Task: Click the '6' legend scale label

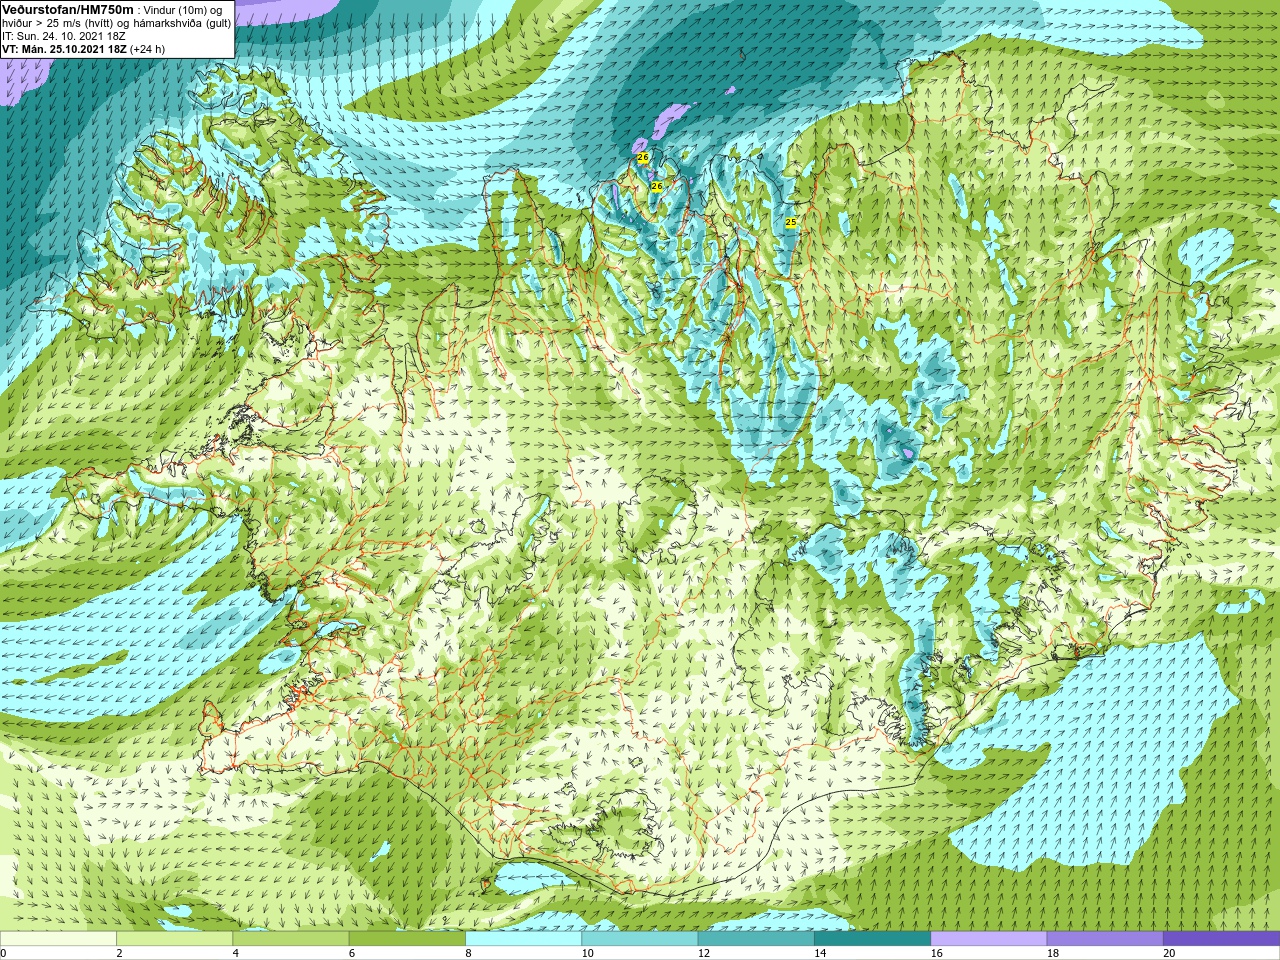Action: [352, 953]
